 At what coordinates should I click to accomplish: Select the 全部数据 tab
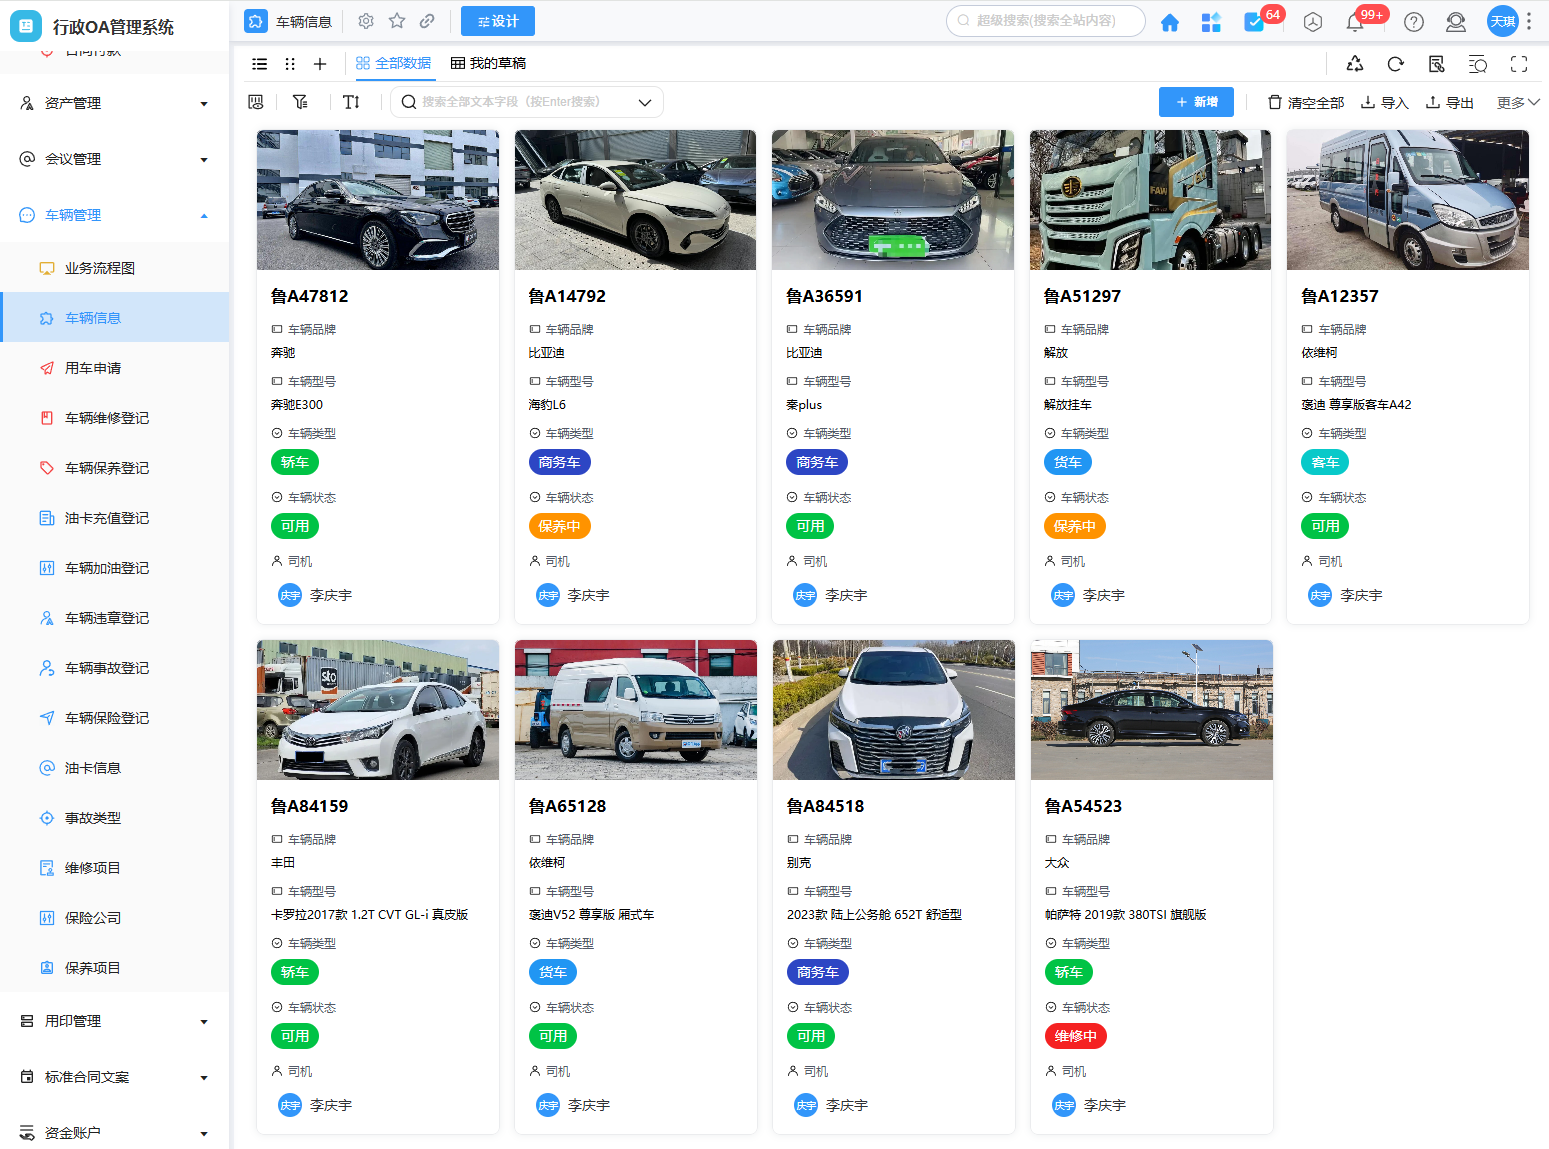[393, 63]
